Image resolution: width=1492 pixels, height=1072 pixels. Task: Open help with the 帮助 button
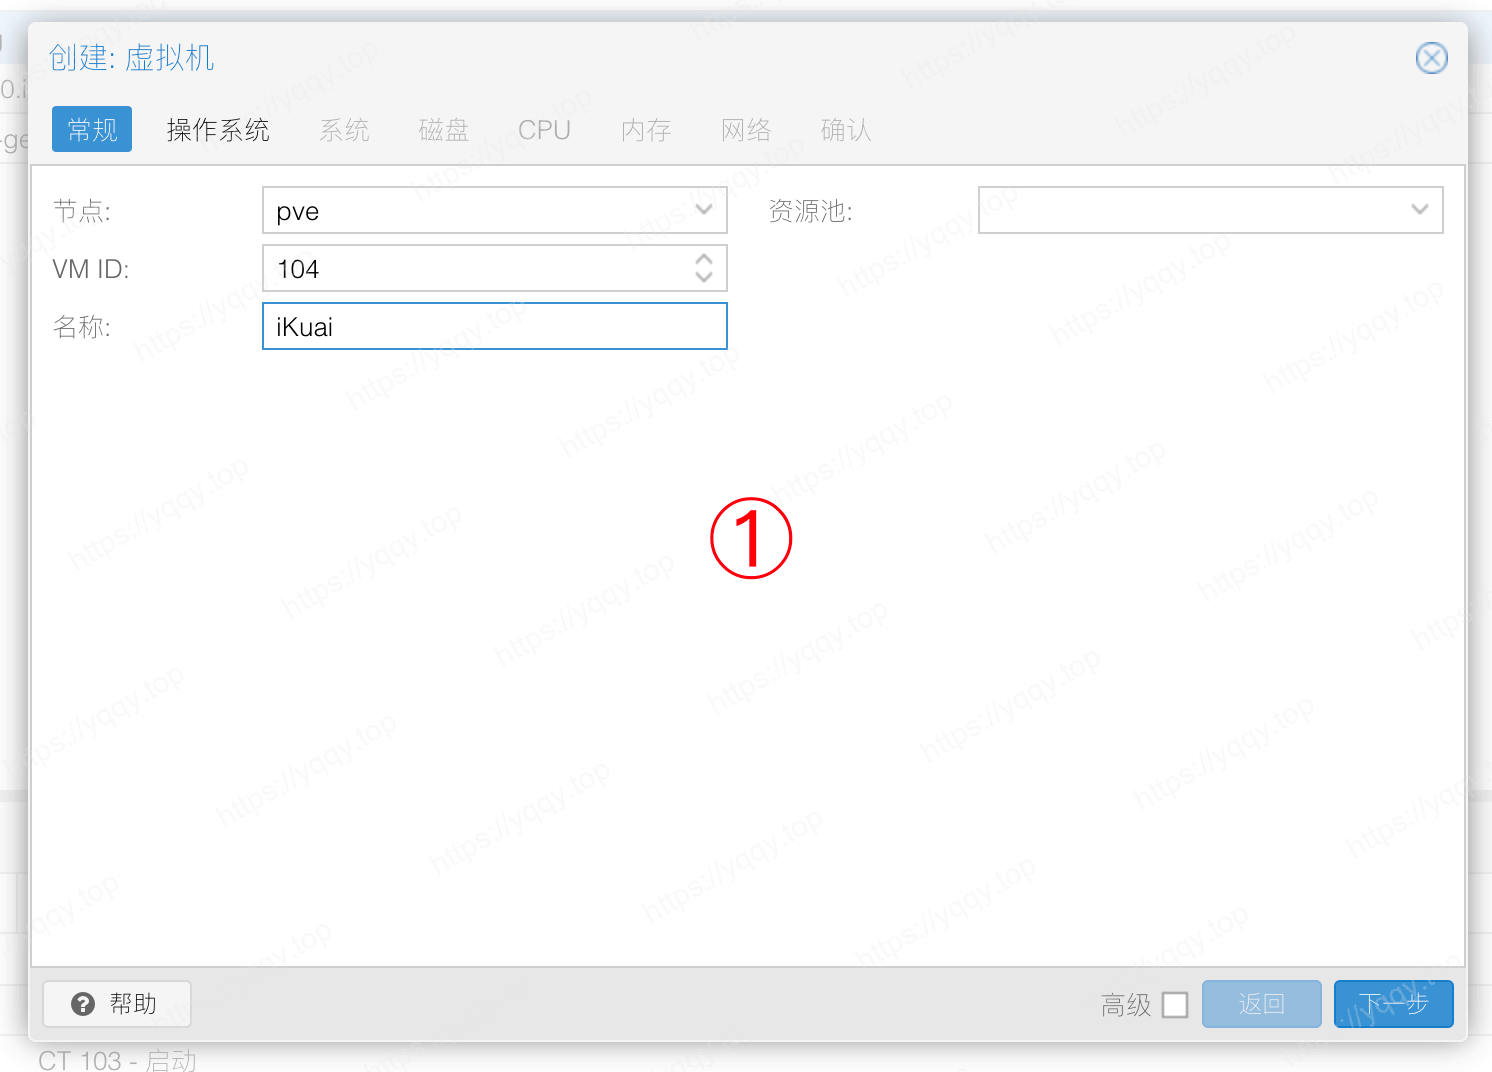(116, 1003)
